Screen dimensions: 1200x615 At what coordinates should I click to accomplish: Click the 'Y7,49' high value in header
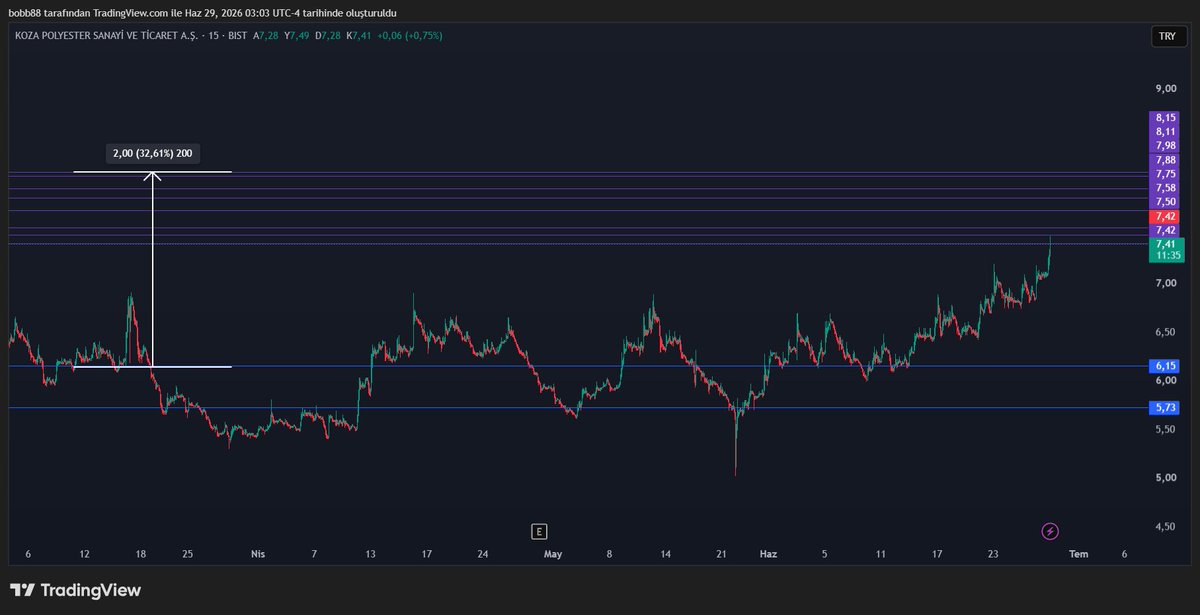(297, 36)
